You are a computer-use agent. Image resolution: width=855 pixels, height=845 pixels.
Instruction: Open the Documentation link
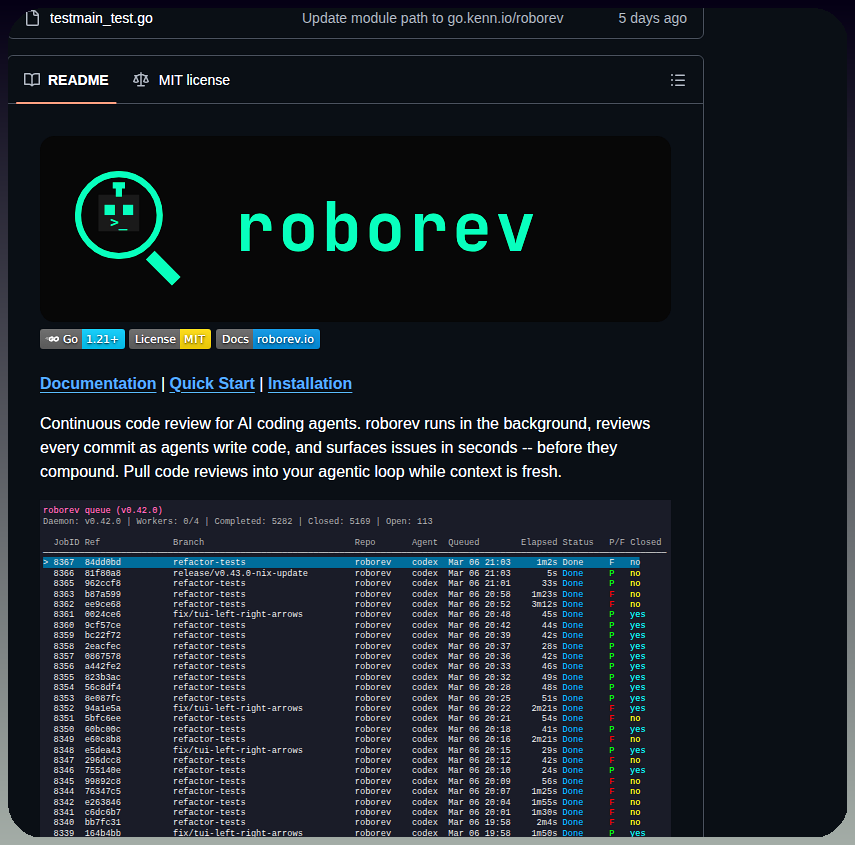pyautogui.click(x=98, y=383)
